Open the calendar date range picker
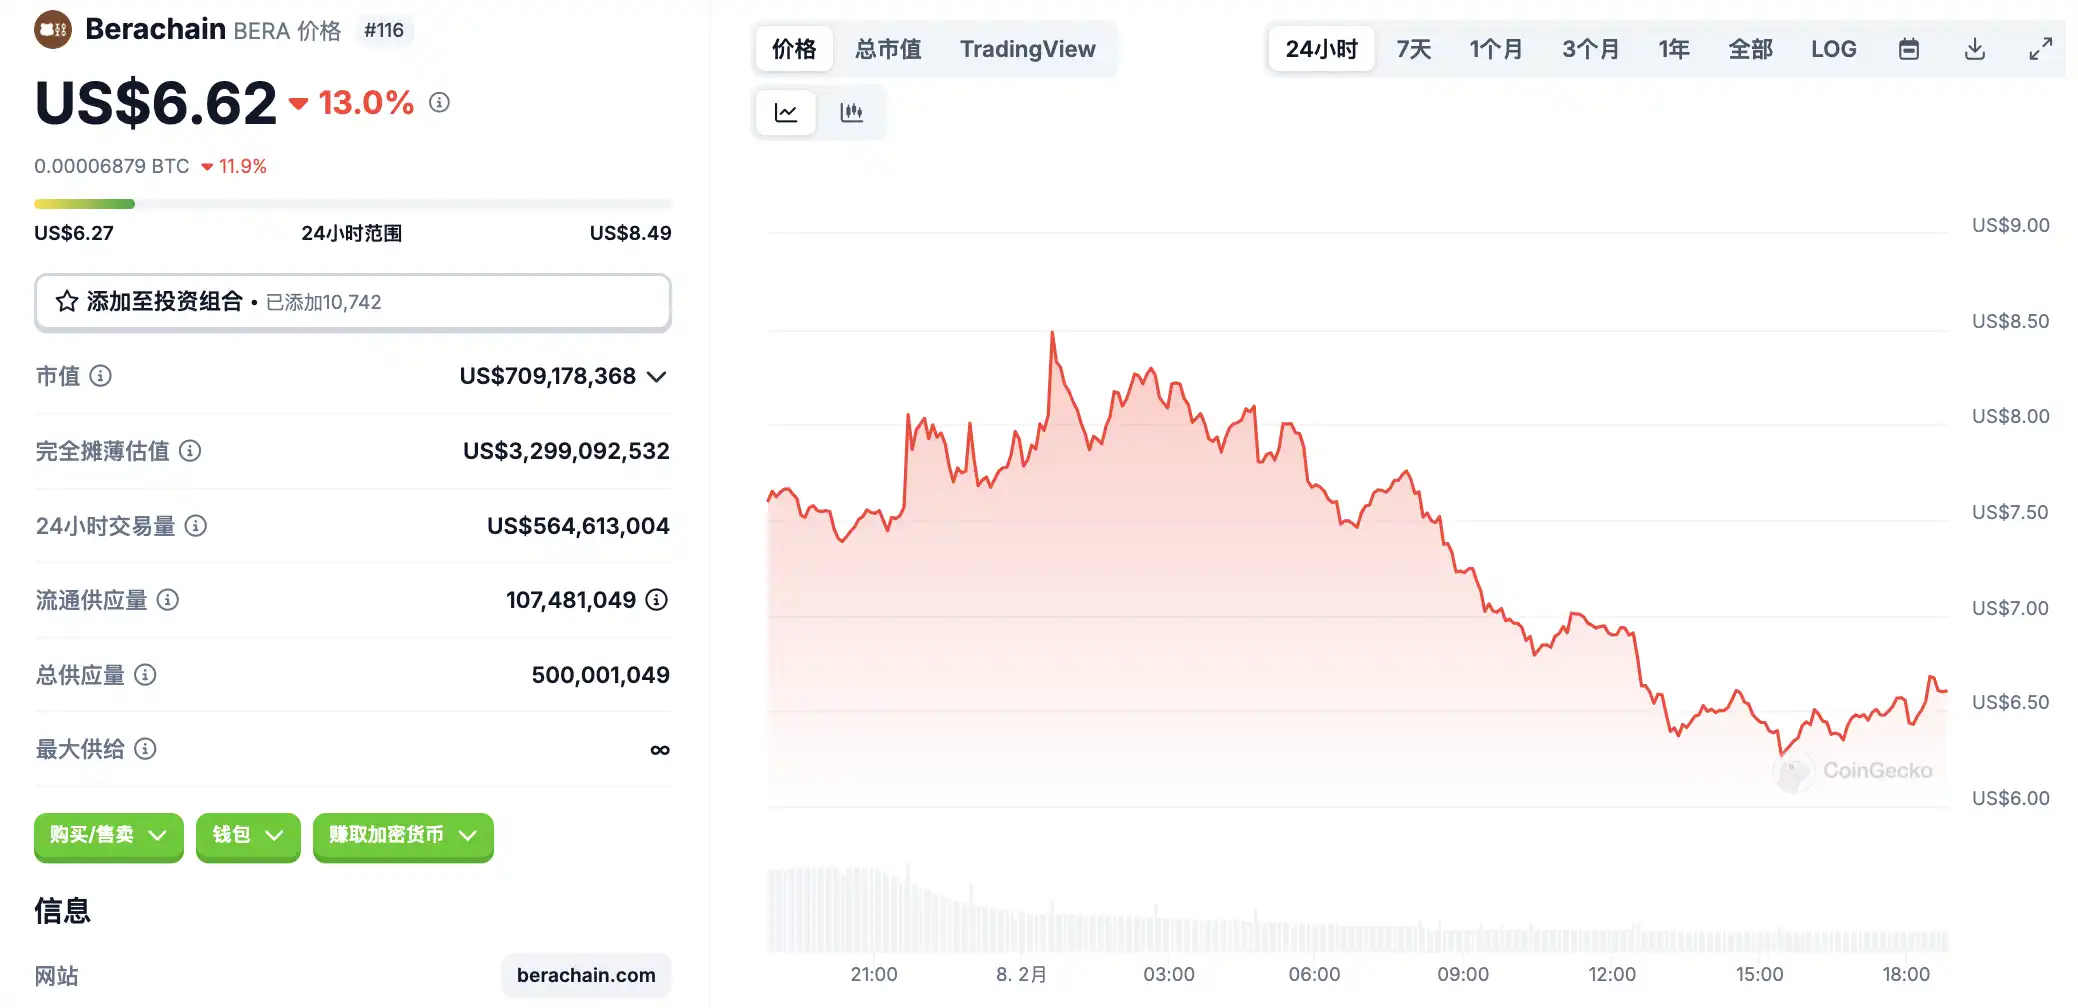Screen dimensions: 2078x1008 (x=1908, y=49)
